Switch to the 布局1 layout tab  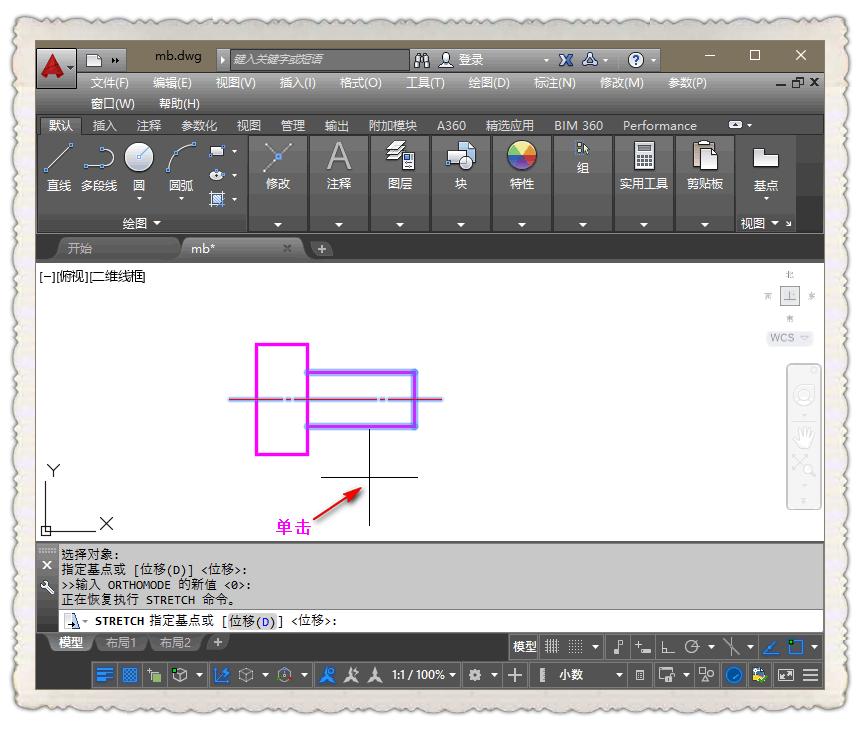[121, 643]
